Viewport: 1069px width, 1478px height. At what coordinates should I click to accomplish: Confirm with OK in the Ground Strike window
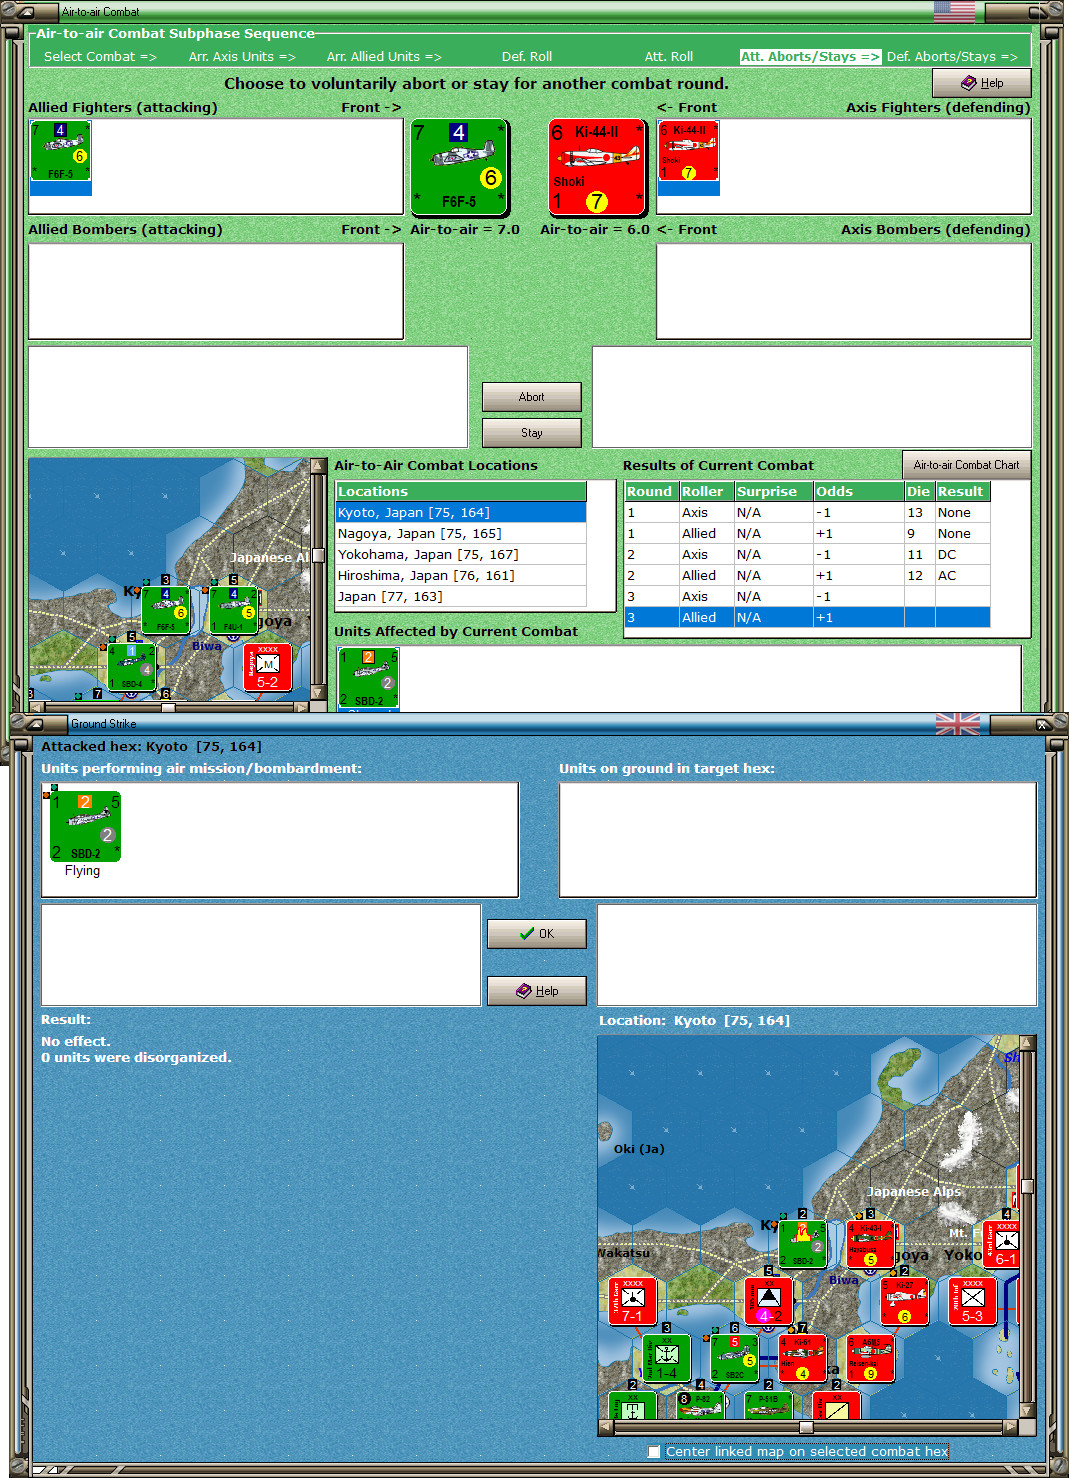click(x=537, y=934)
